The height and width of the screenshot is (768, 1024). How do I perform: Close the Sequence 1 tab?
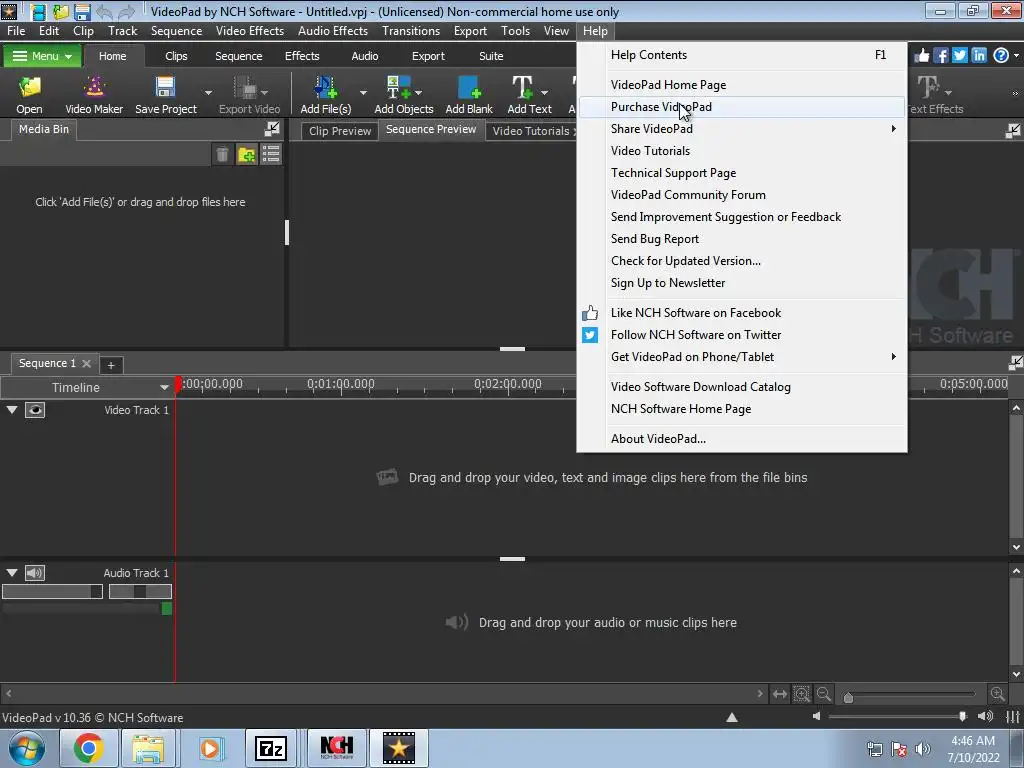[86, 363]
